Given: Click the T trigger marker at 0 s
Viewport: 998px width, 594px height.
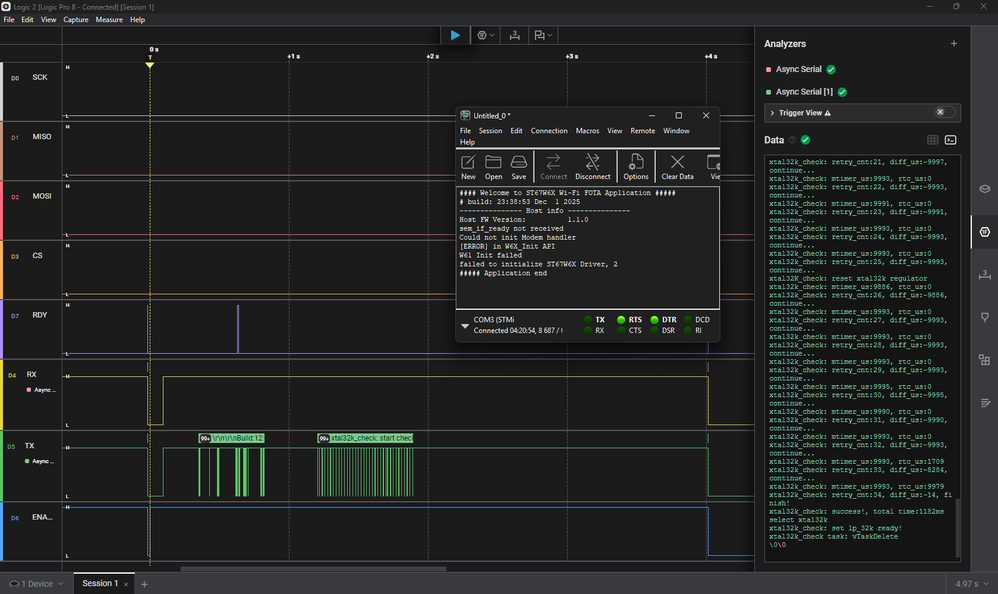Looking at the screenshot, I should point(150,58).
